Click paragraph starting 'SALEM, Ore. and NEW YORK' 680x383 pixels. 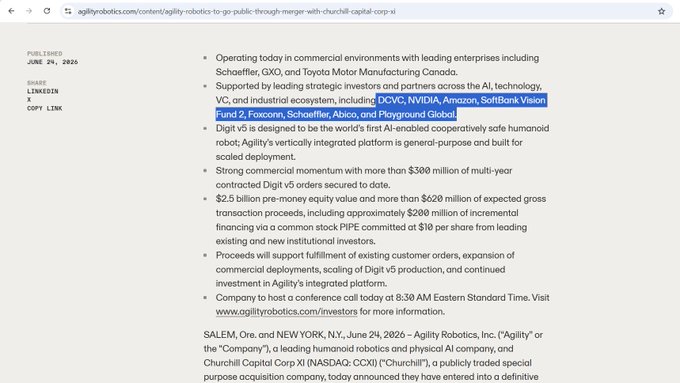click(x=373, y=356)
